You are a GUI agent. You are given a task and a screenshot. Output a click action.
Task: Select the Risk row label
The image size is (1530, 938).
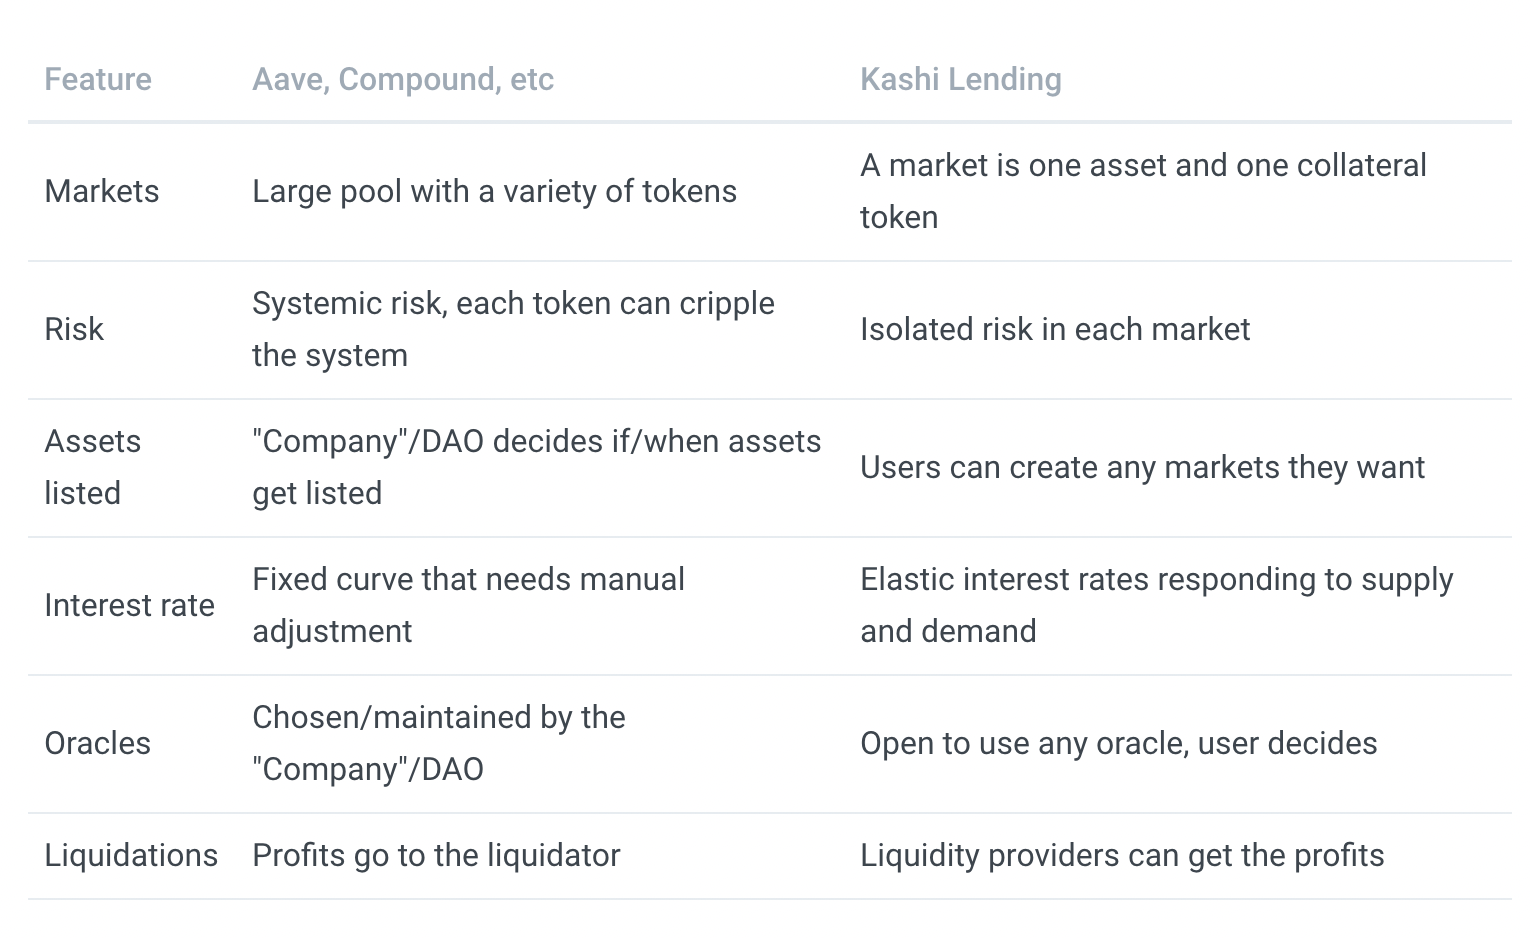point(74,329)
